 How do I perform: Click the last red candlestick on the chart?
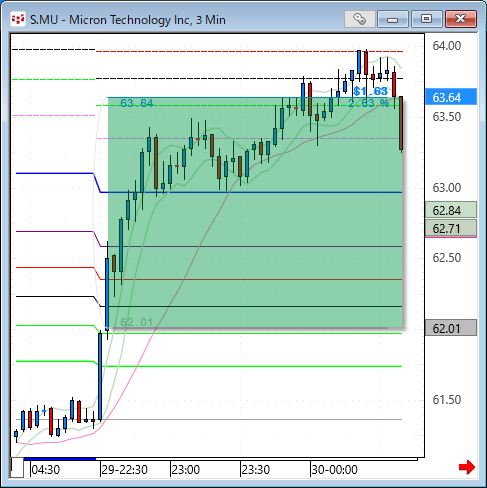pyautogui.click(x=401, y=123)
